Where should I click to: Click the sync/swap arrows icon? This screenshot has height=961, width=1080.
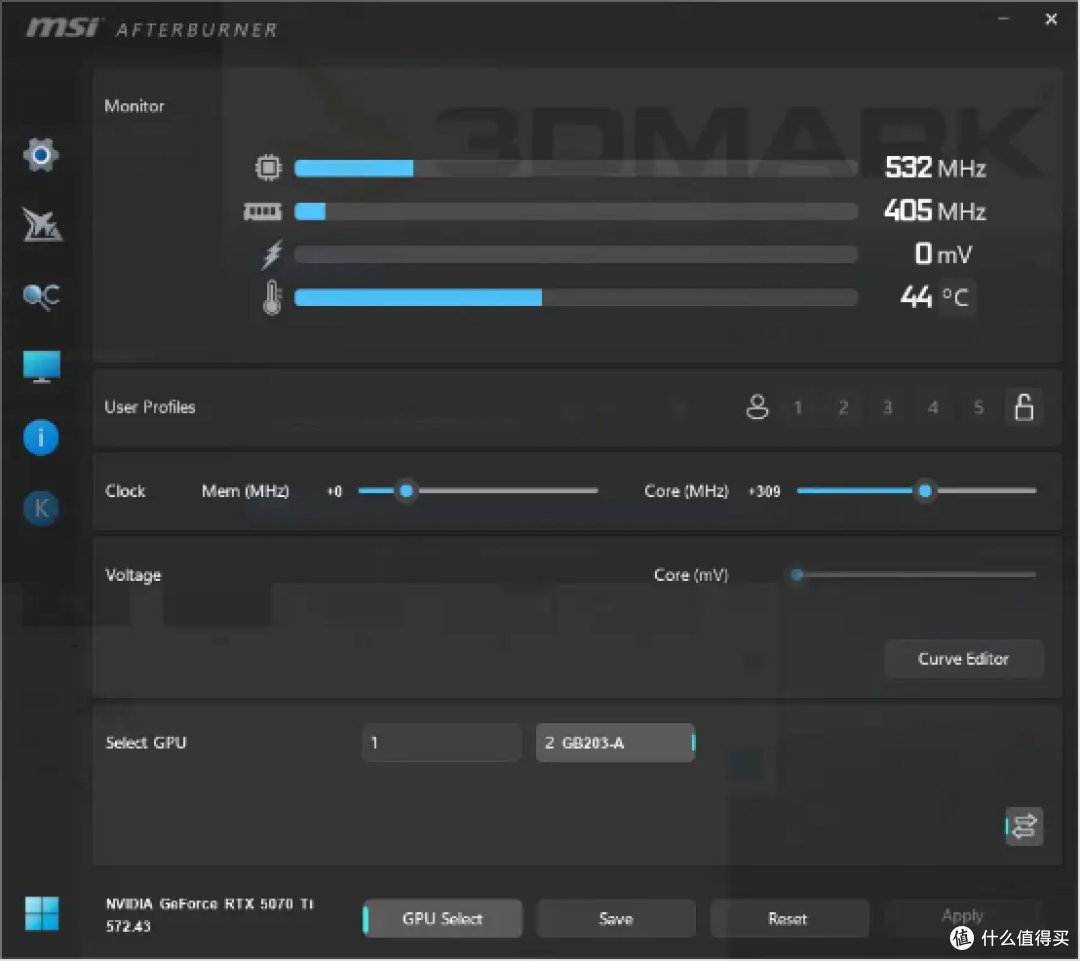coord(1024,826)
